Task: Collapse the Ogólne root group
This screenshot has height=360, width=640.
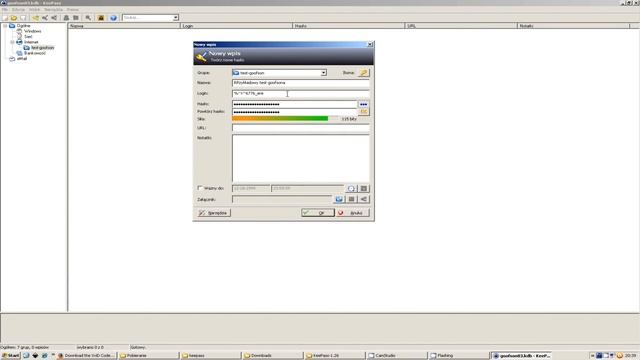Action: [x=5, y=26]
